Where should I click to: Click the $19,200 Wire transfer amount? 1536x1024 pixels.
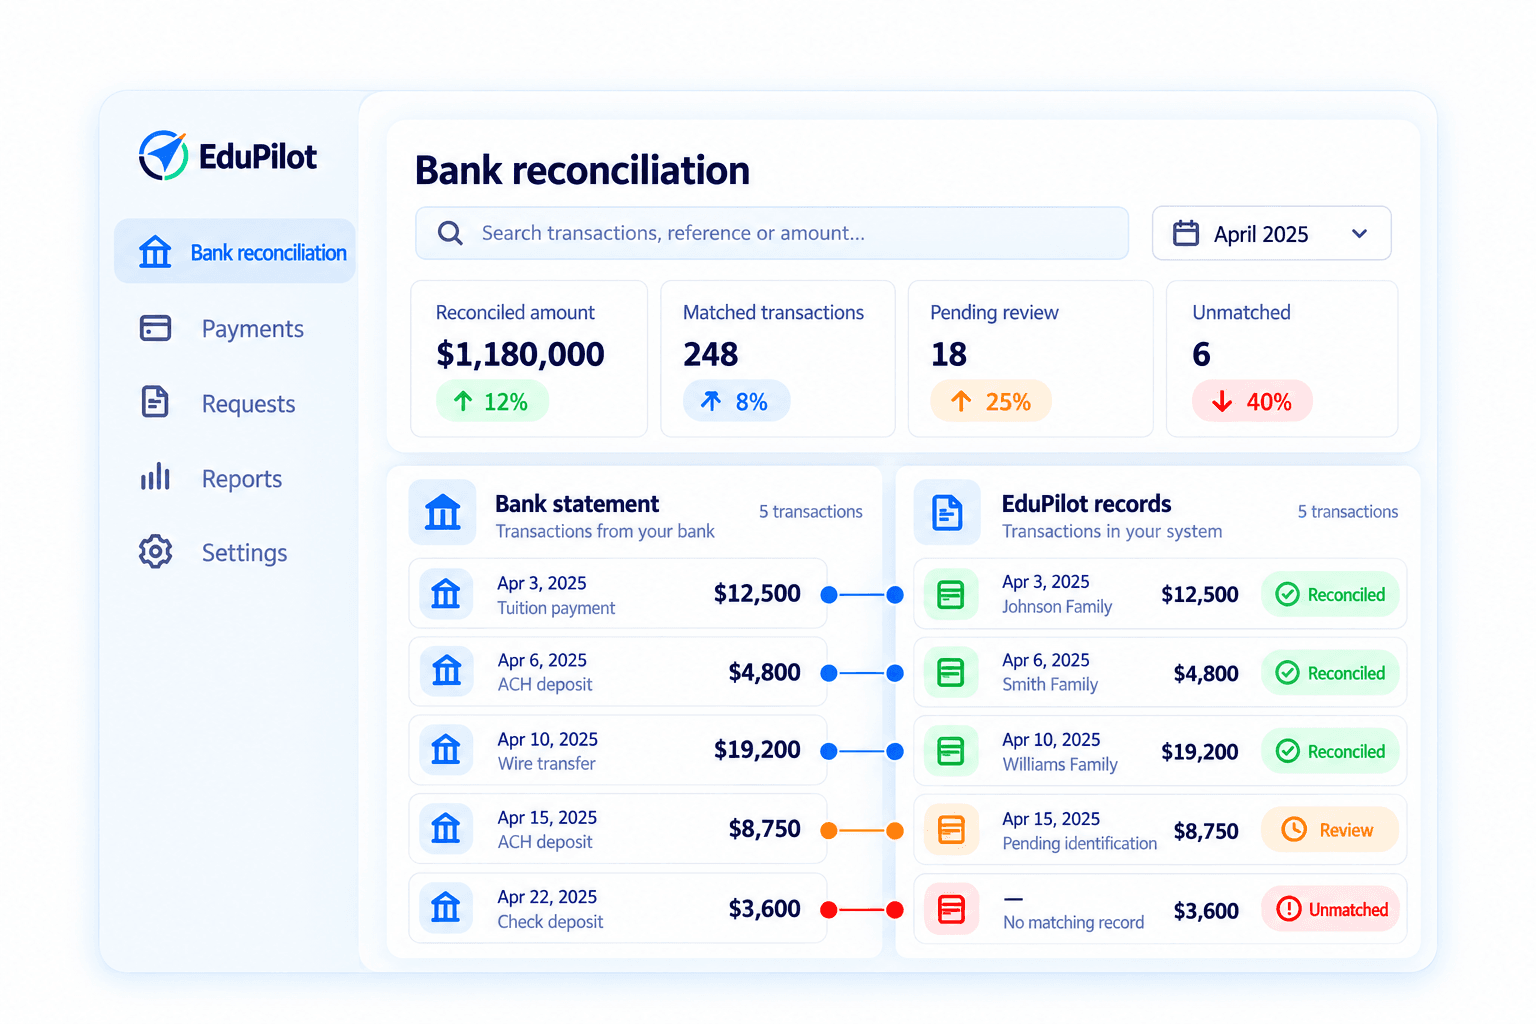point(757,750)
